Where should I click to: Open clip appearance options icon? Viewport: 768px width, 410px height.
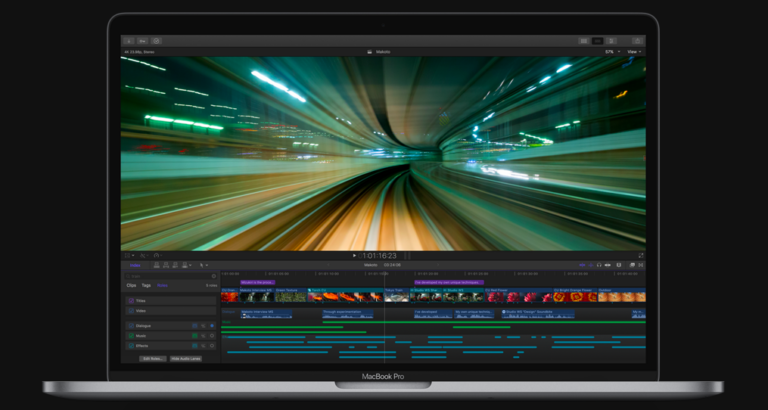tap(619, 265)
